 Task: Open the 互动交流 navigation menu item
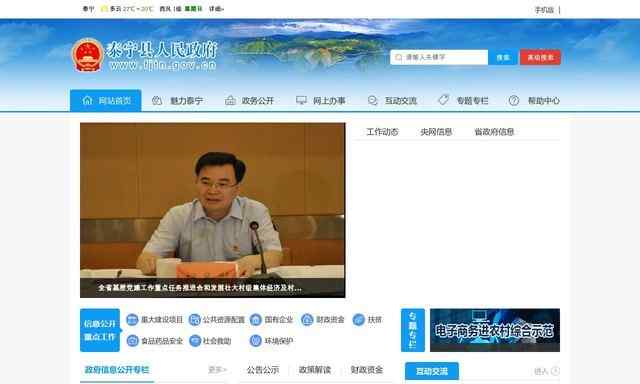point(392,100)
